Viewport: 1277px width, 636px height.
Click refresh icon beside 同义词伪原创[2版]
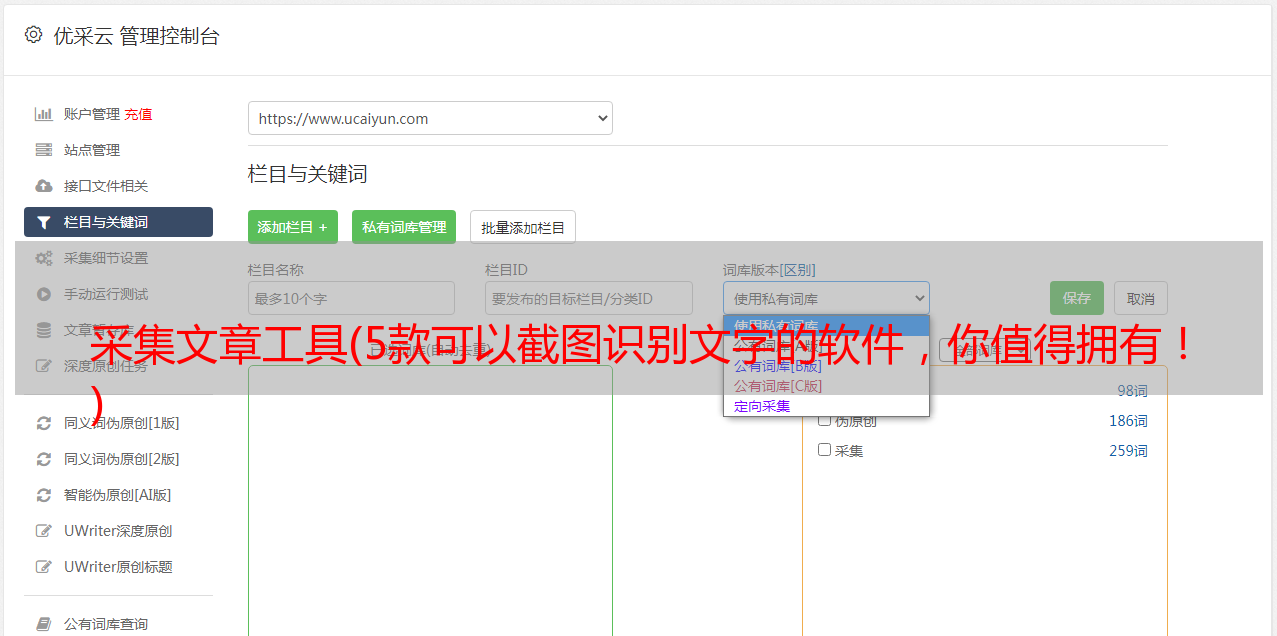click(43, 459)
